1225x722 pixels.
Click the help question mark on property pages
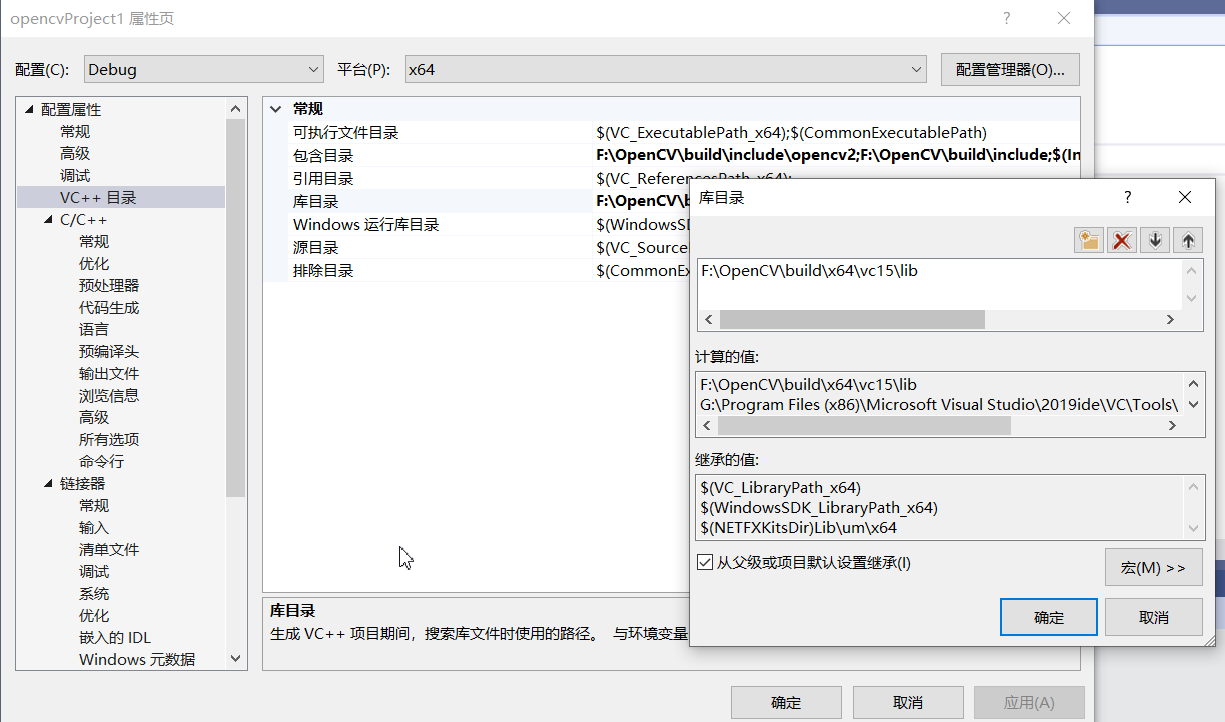(x=1006, y=18)
